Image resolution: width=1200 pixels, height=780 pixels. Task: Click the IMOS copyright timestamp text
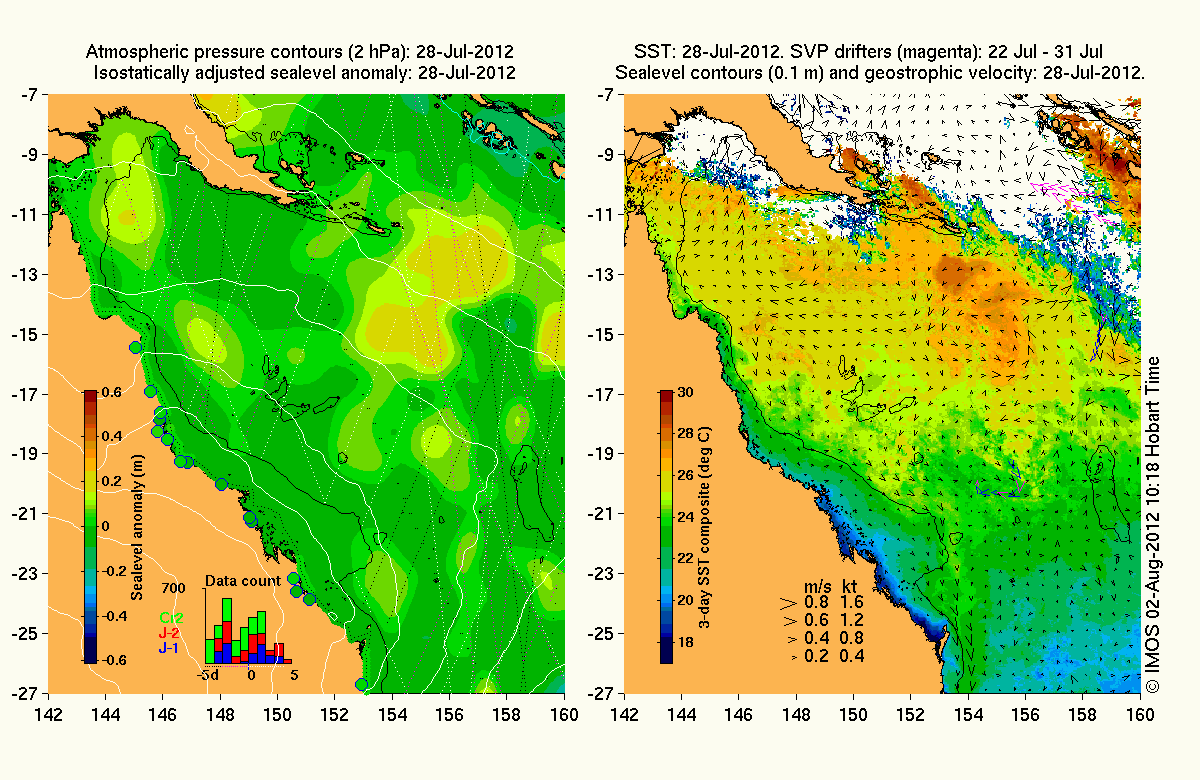1153,525
